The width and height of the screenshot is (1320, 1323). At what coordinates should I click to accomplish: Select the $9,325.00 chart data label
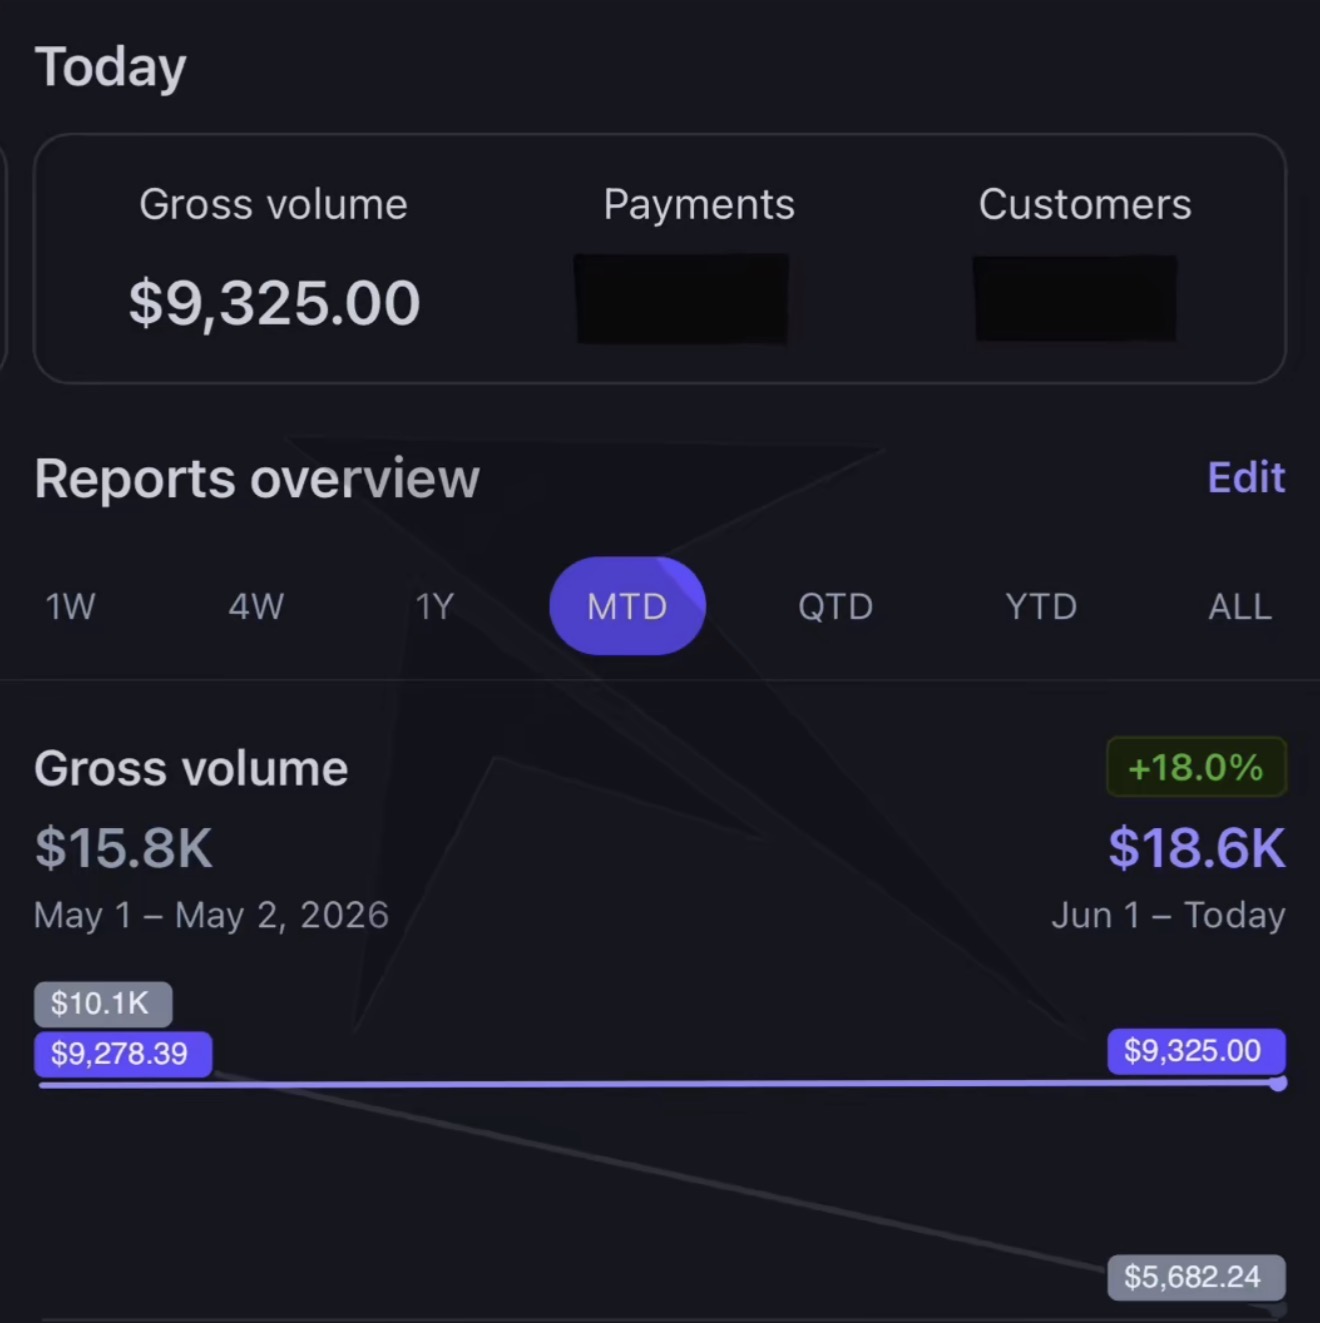click(1196, 1051)
